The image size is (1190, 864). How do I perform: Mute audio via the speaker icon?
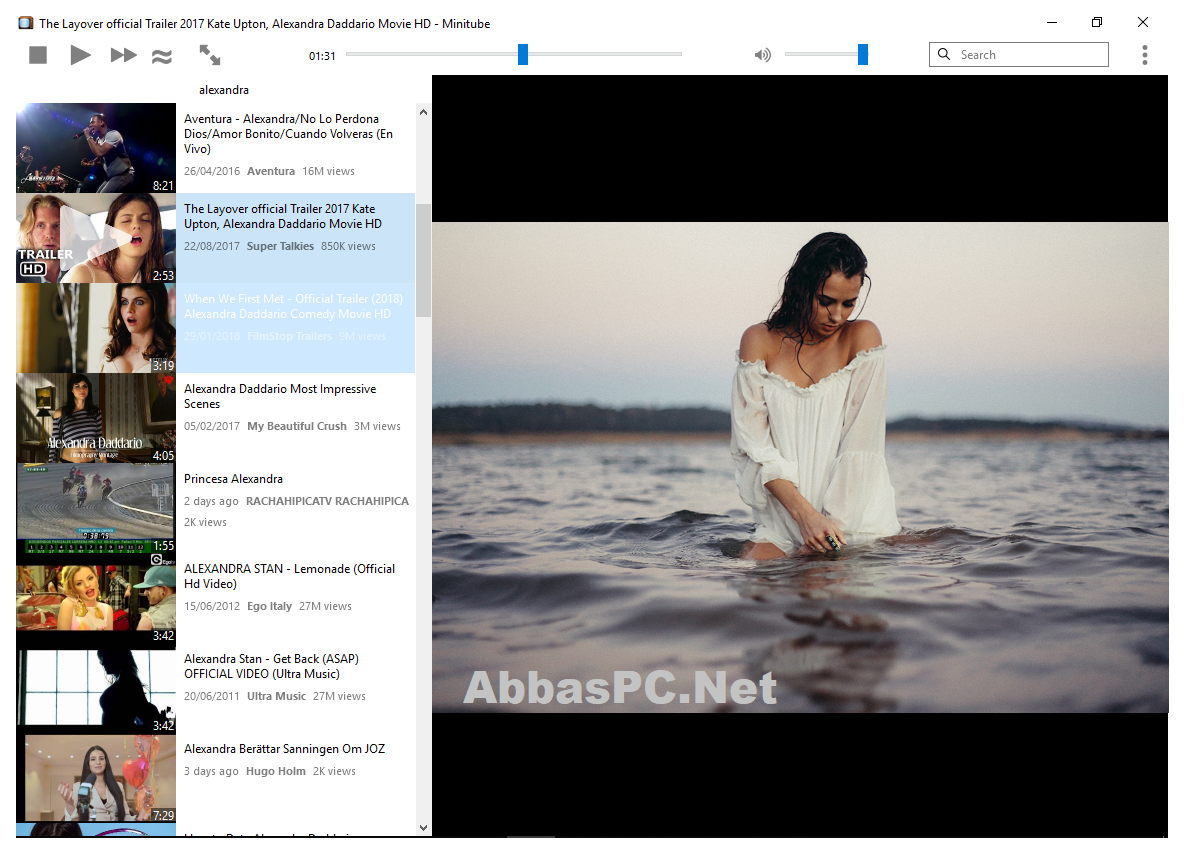(763, 55)
